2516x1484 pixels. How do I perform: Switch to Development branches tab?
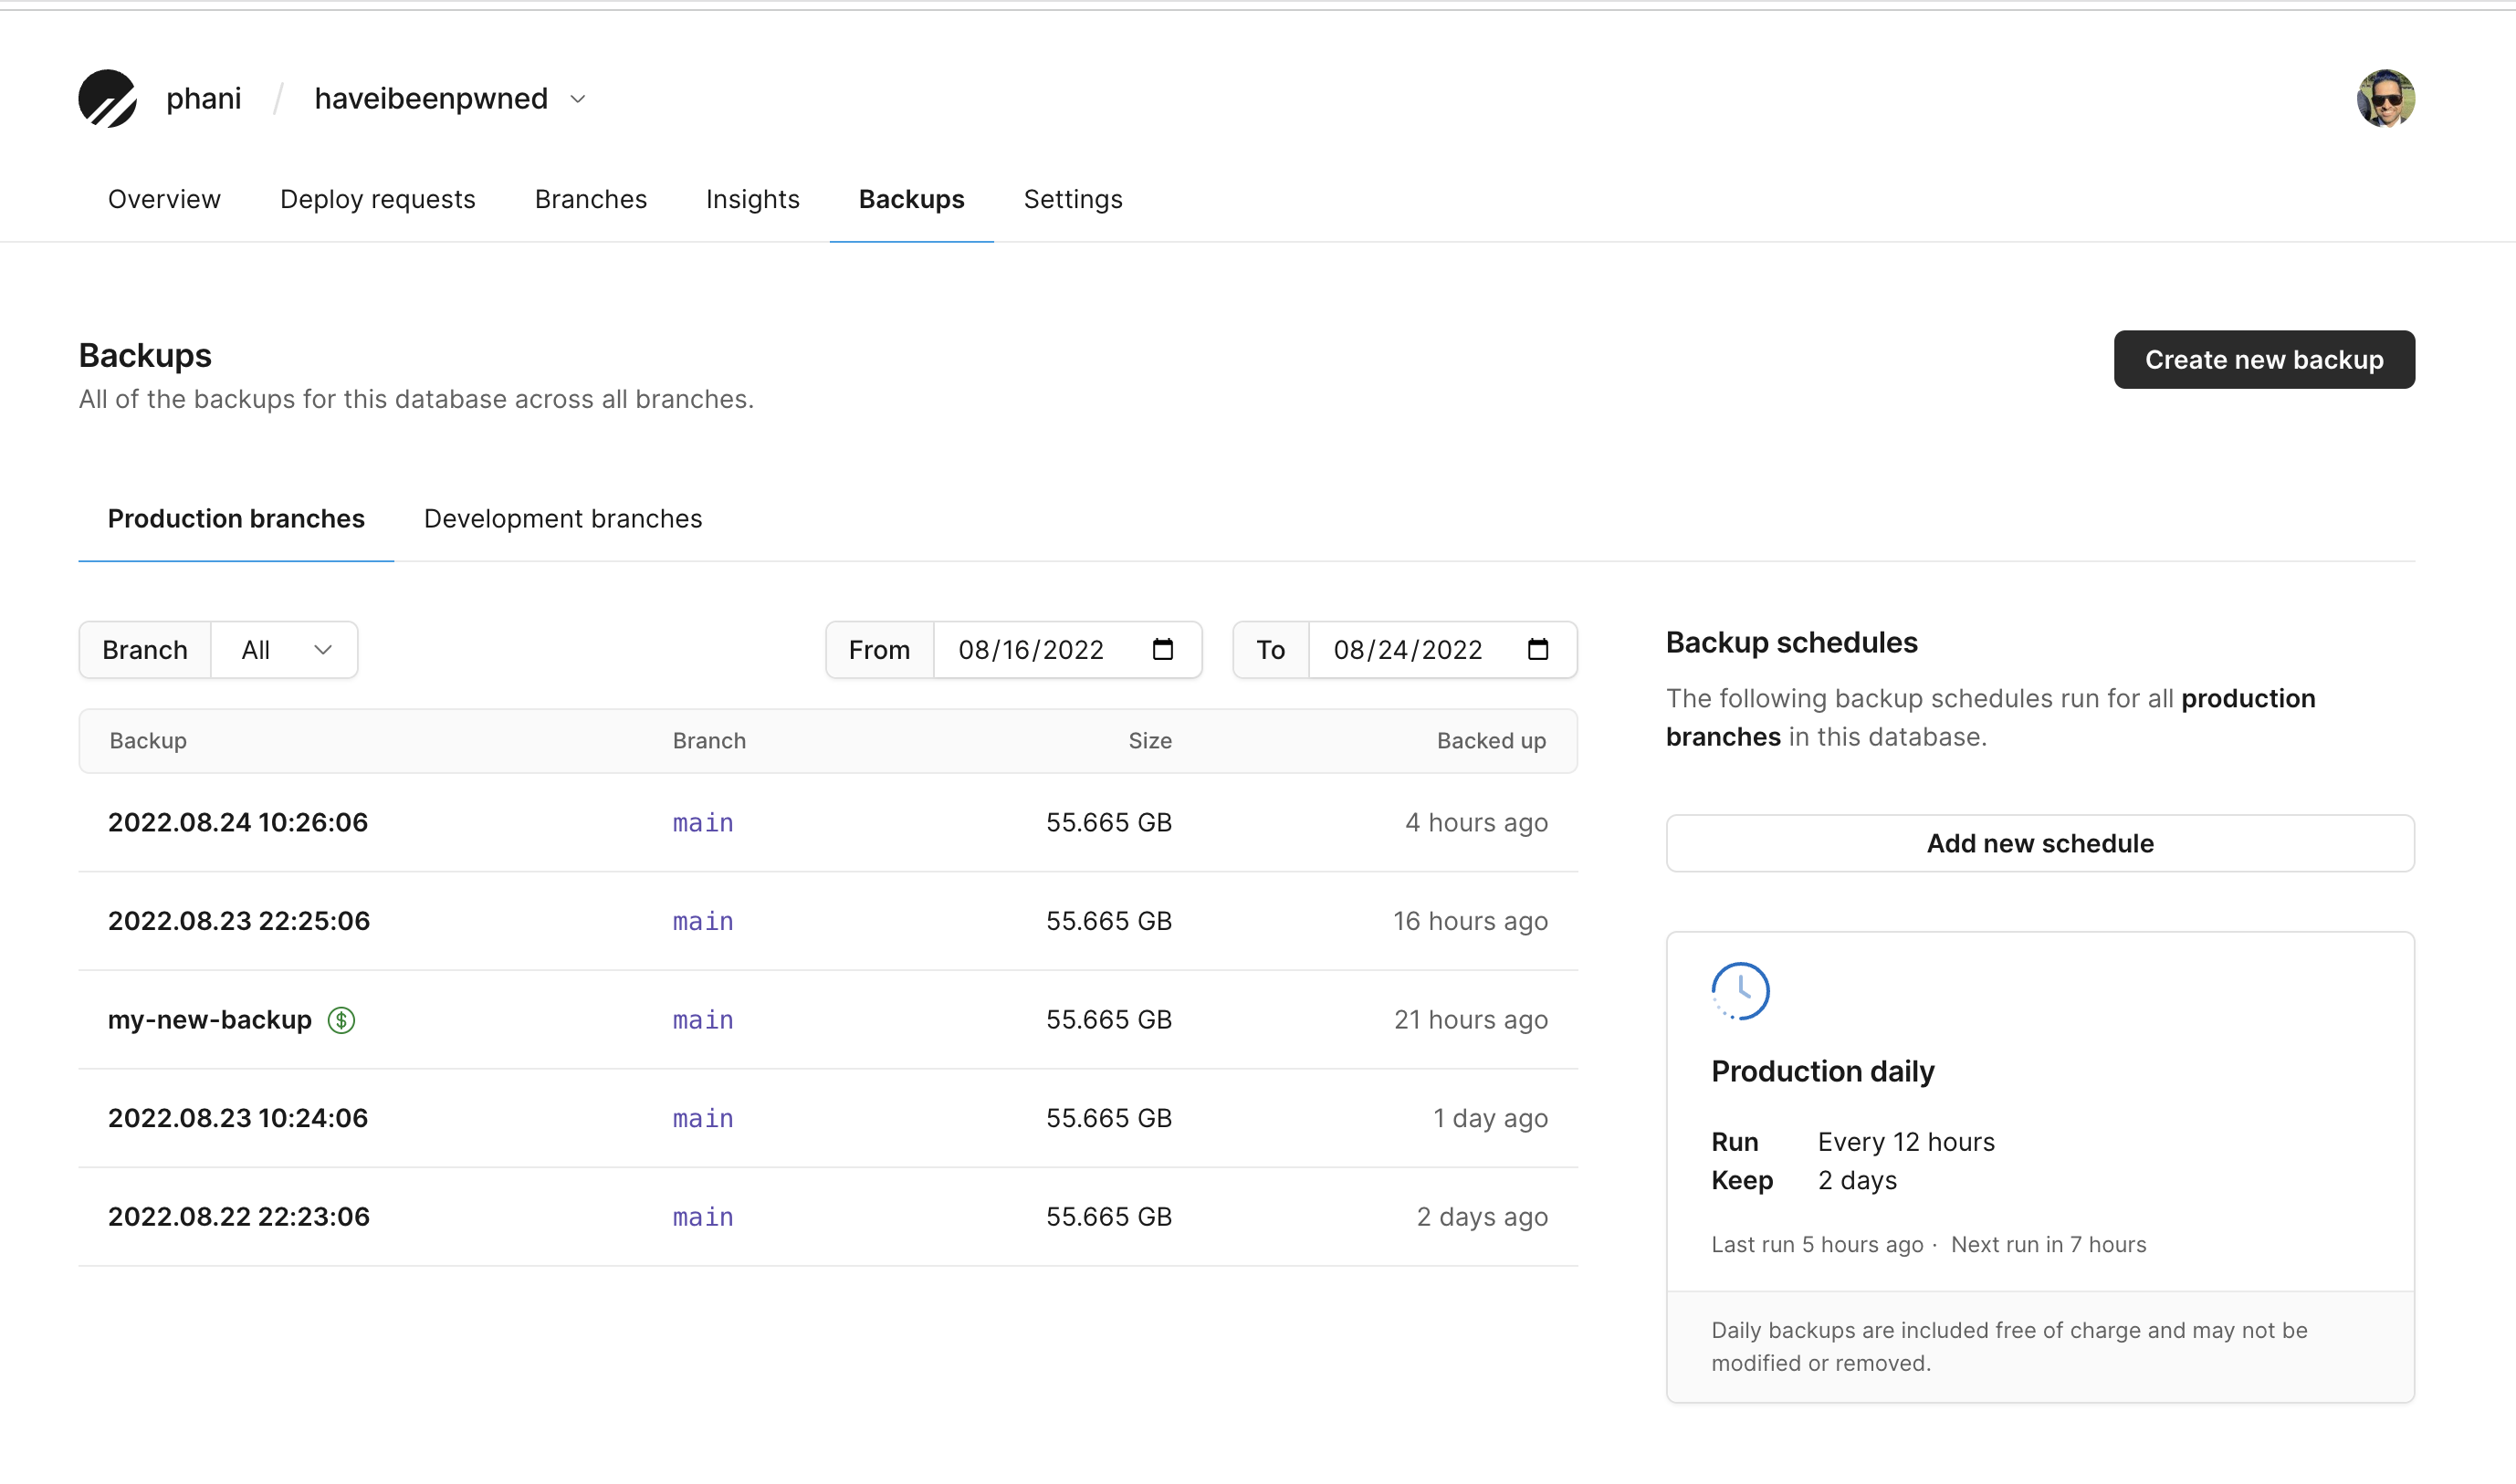(x=561, y=519)
